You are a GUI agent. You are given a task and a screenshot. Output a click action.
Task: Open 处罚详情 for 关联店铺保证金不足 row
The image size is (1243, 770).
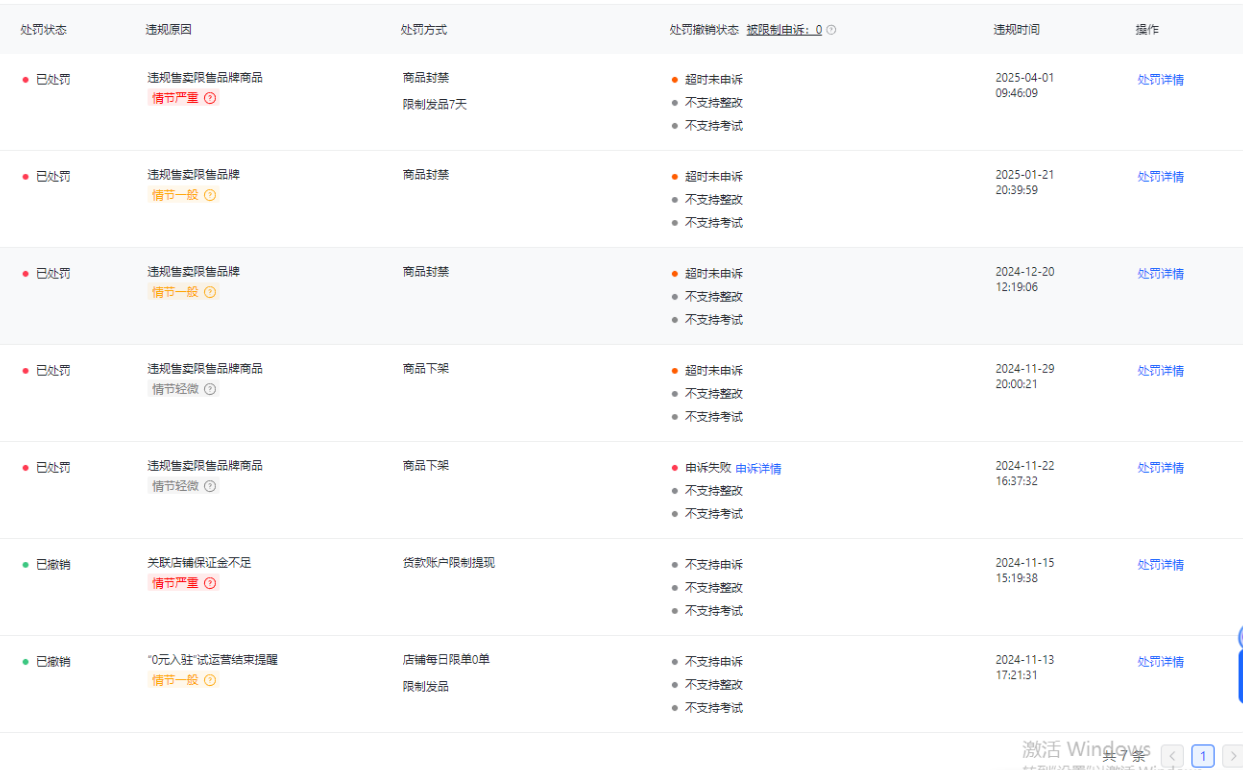[x=1160, y=565]
